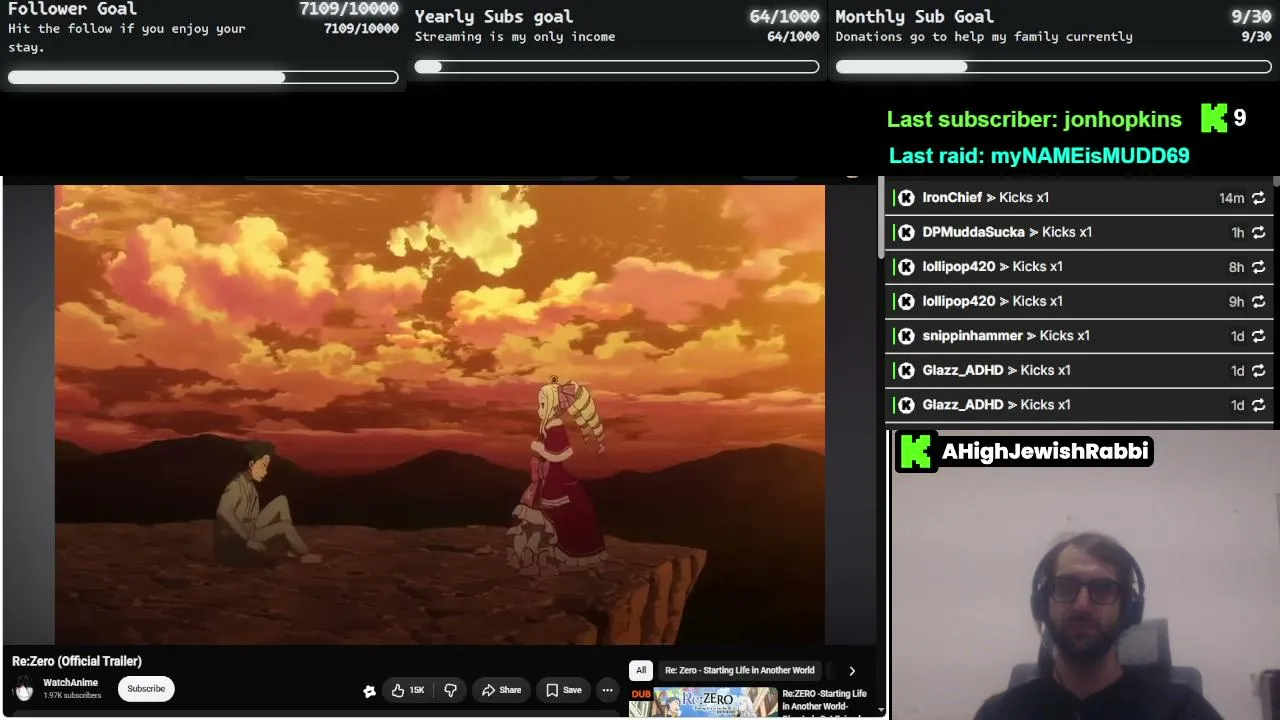
Task: Click the '15K' like count
Action: tap(417, 690)
